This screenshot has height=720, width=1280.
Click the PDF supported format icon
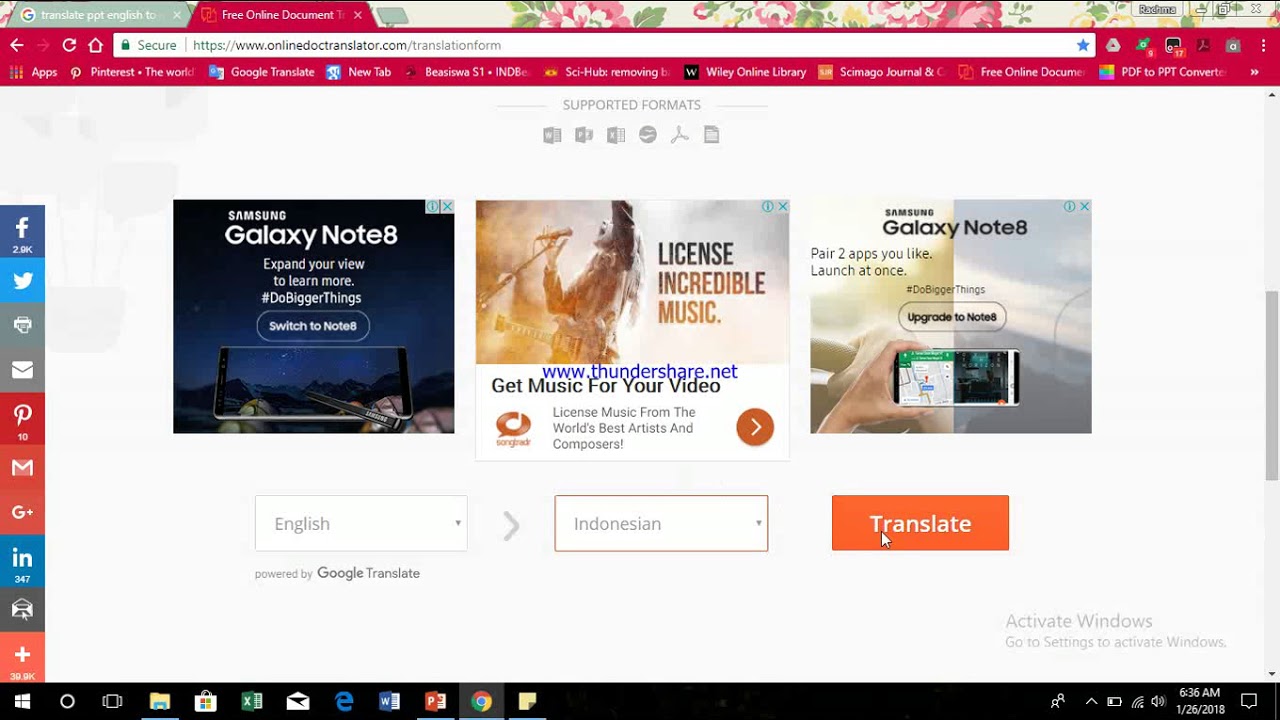[x=680, y=135]
